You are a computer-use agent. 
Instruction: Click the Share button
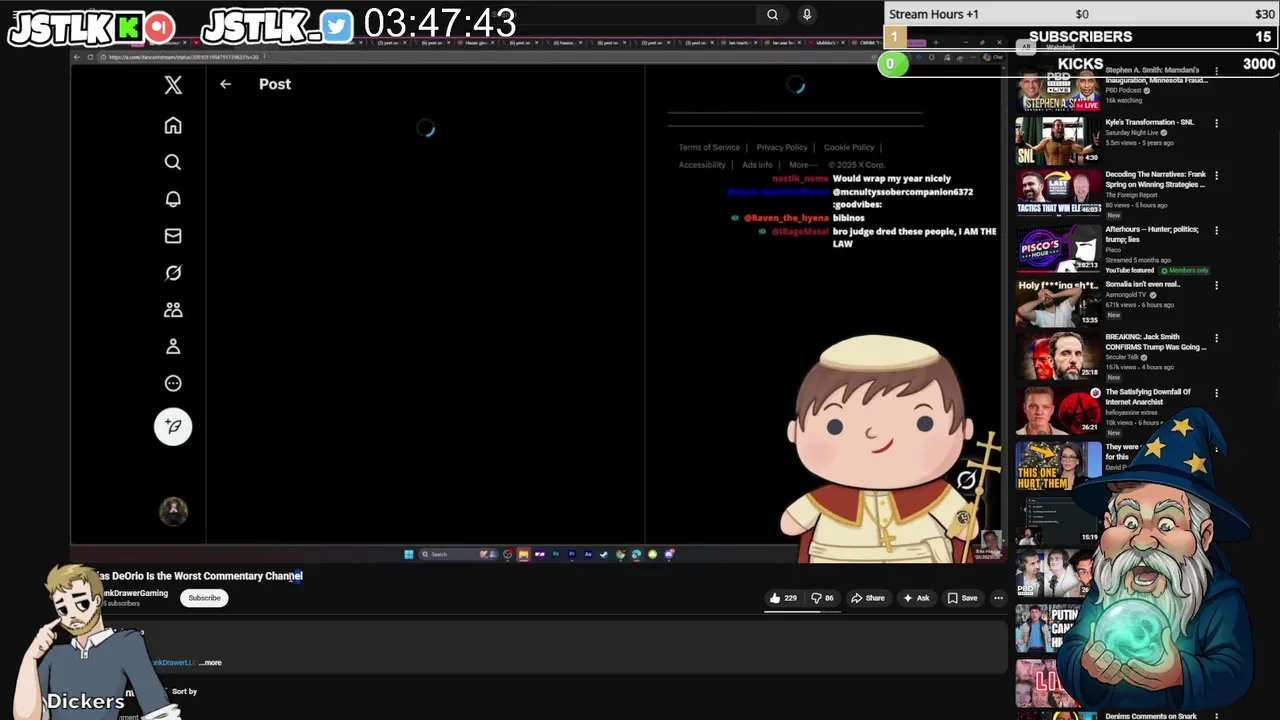pyautogui.click(x=867, y=598)
